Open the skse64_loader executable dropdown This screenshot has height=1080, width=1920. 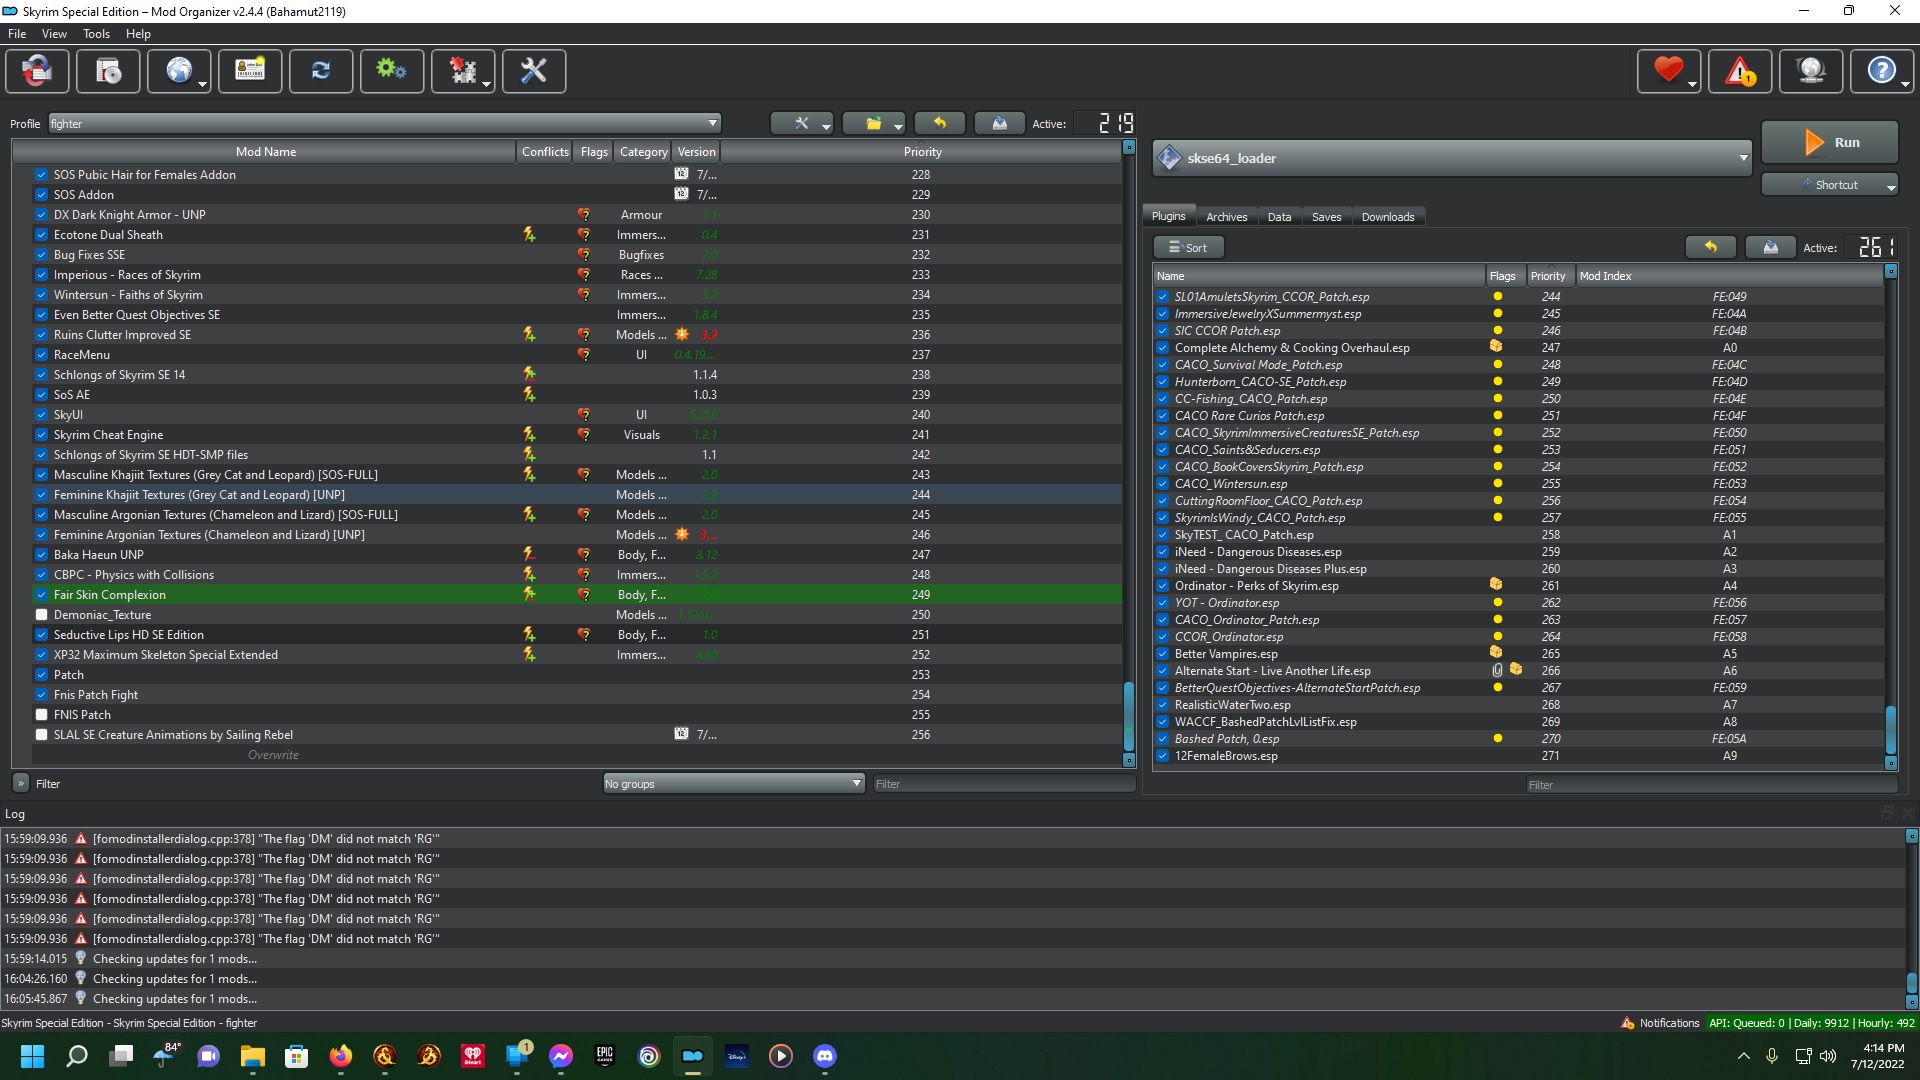1453,158
